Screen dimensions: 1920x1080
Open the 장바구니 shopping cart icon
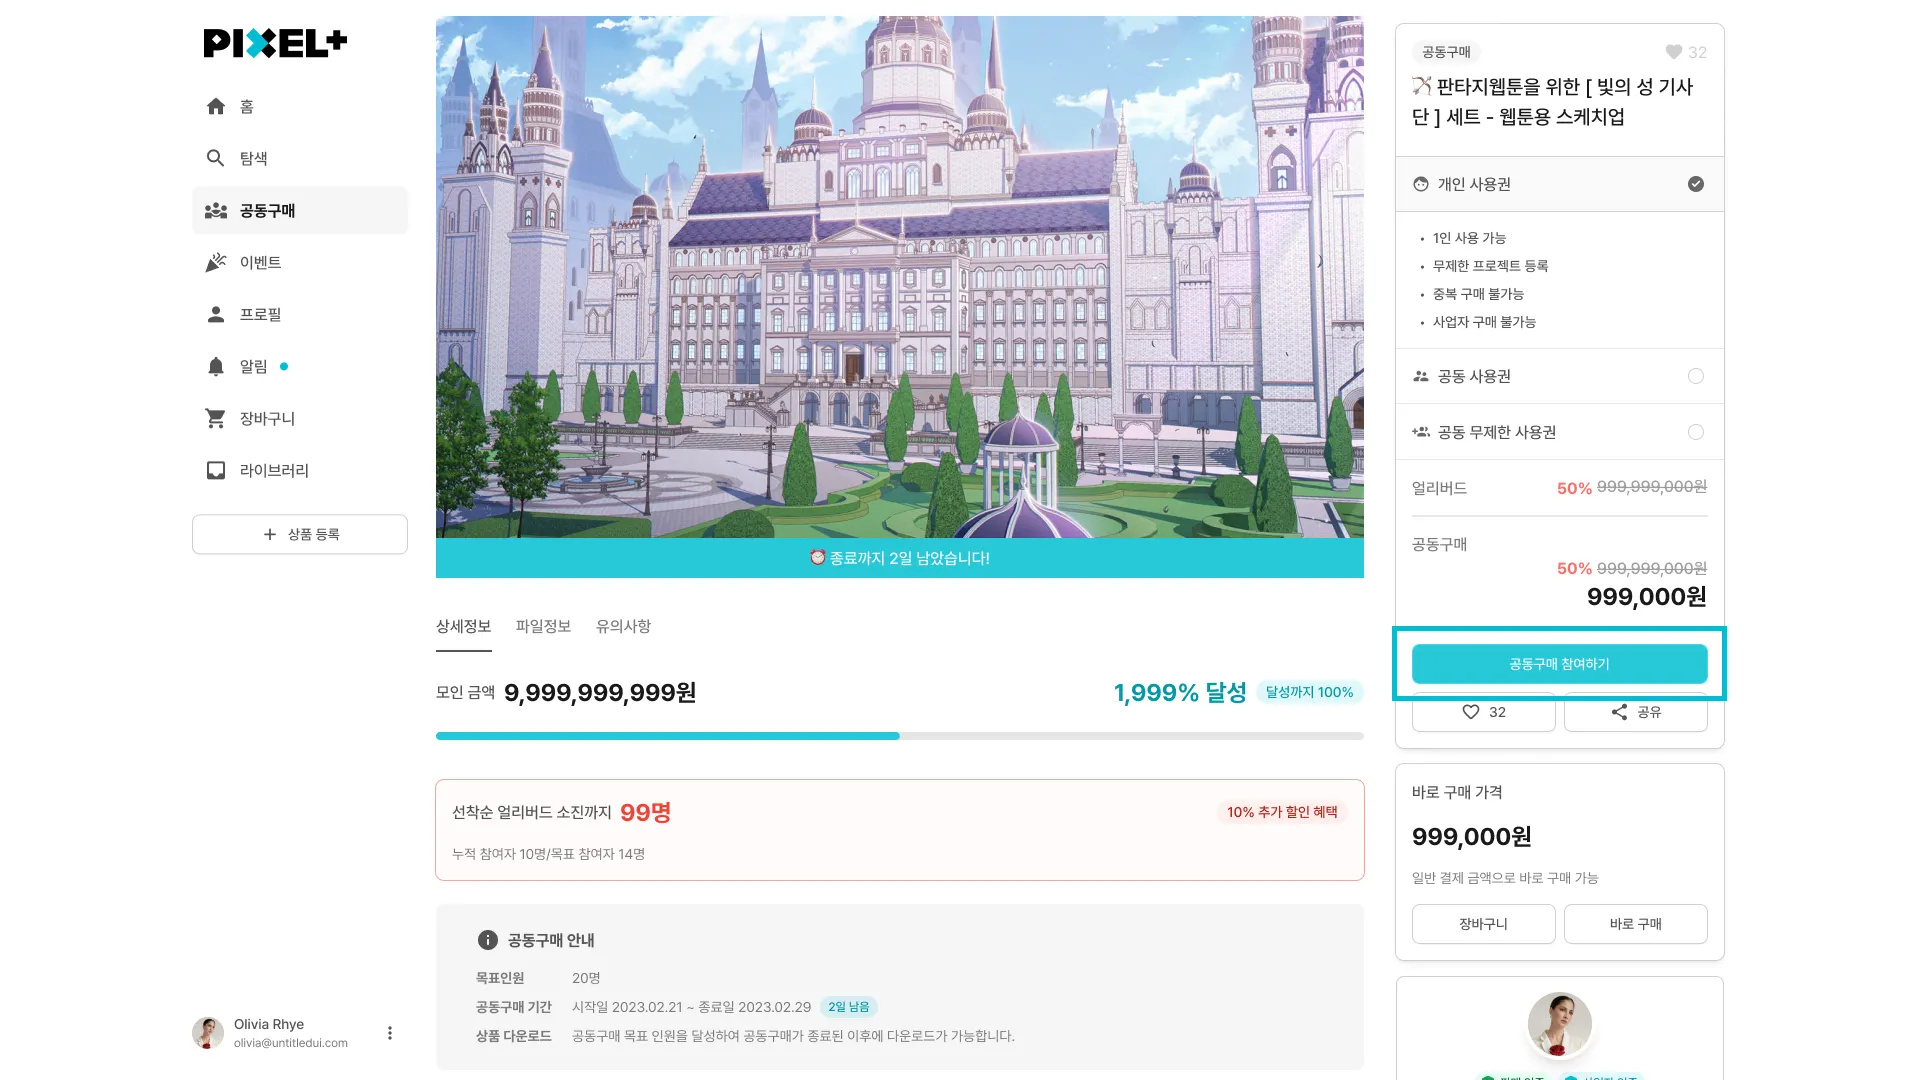point(216,418)
